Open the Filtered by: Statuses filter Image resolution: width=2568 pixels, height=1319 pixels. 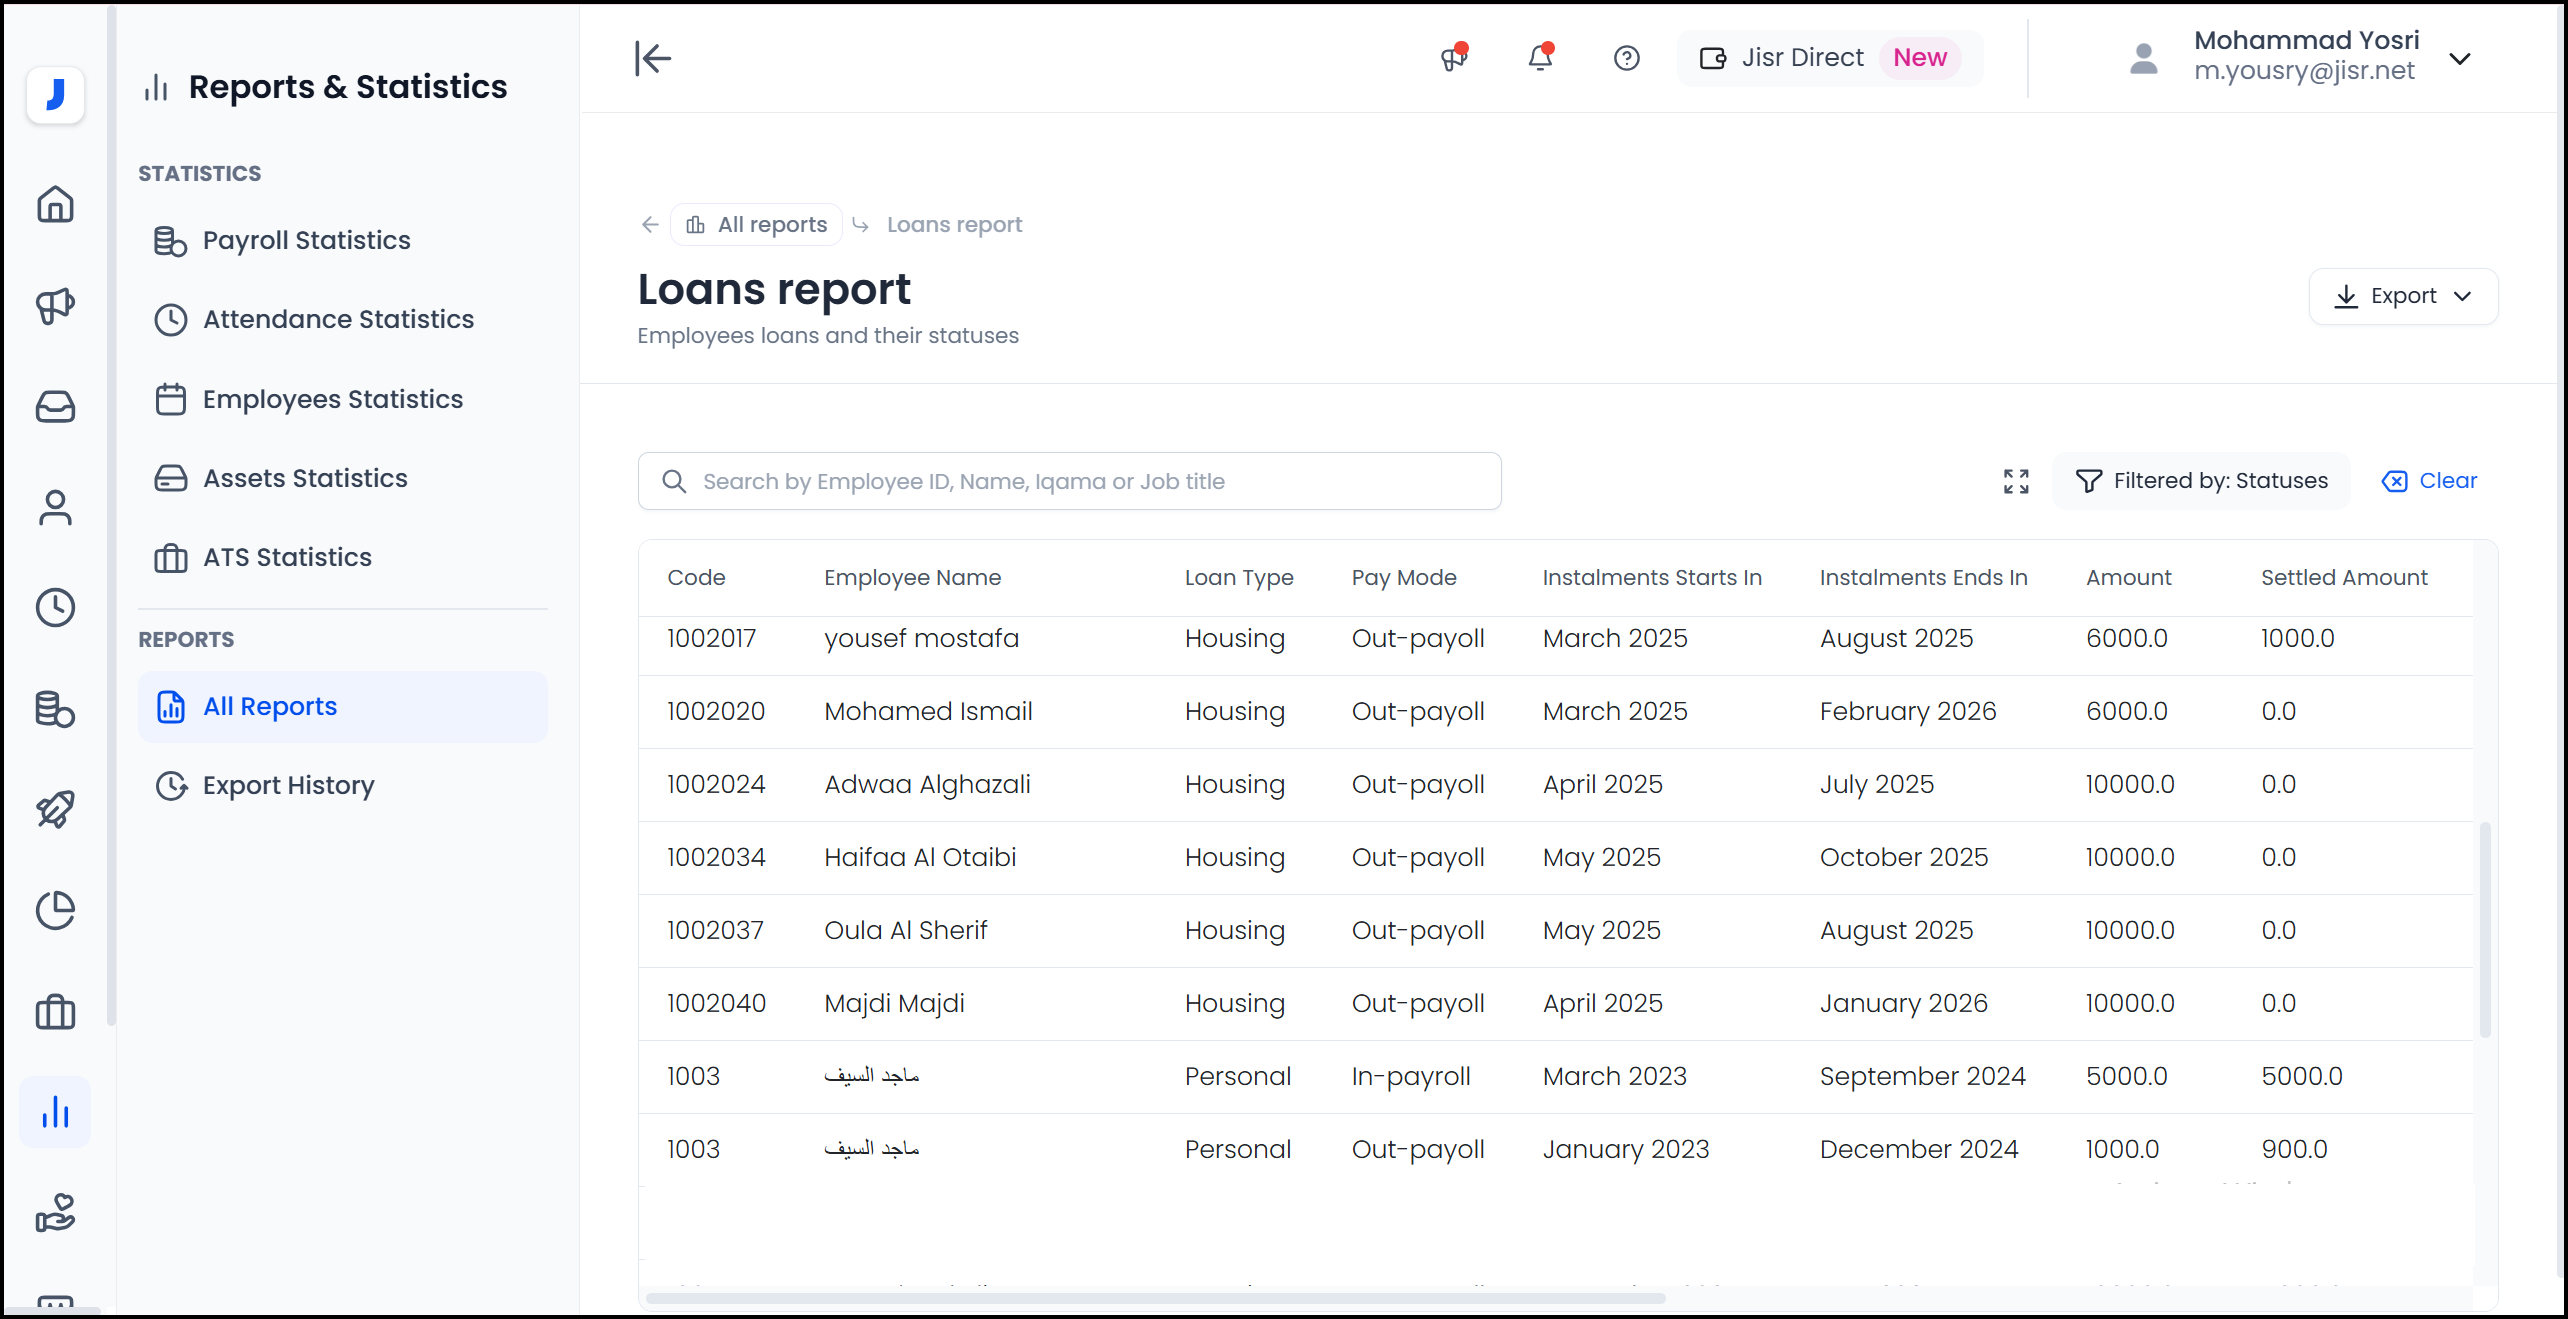[x=2201, y=481]
